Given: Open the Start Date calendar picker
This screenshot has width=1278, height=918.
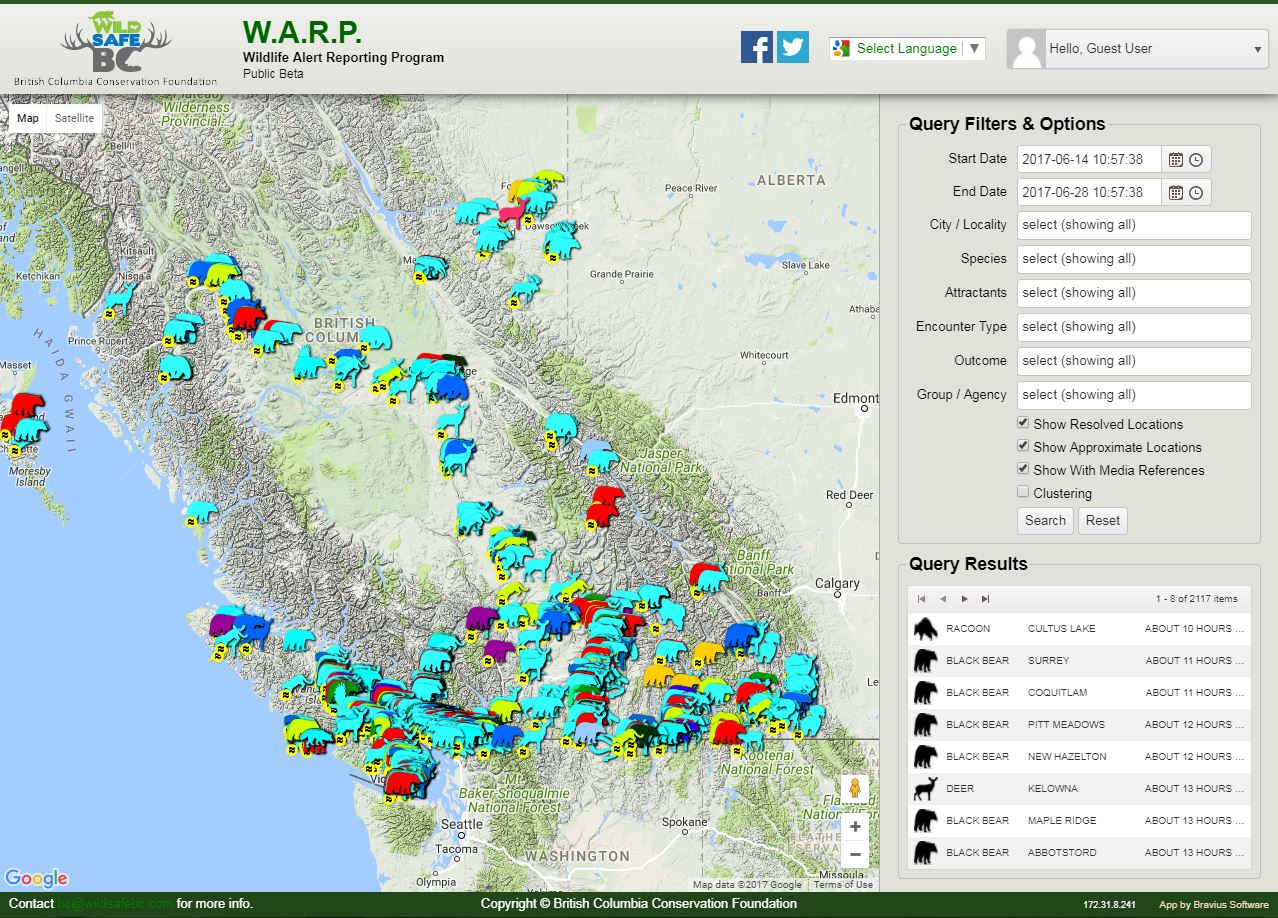Looking at the screenshot, I should [x=1176, y=159].
